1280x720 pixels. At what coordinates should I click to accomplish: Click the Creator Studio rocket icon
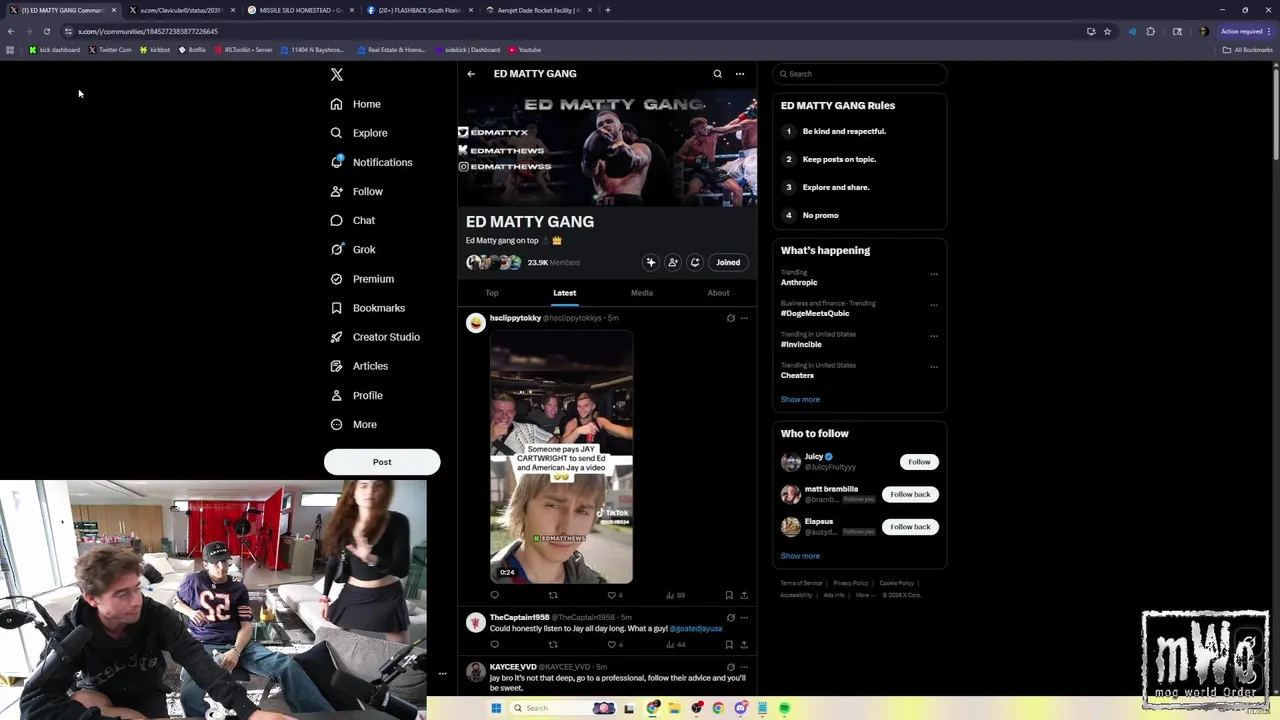336,337
